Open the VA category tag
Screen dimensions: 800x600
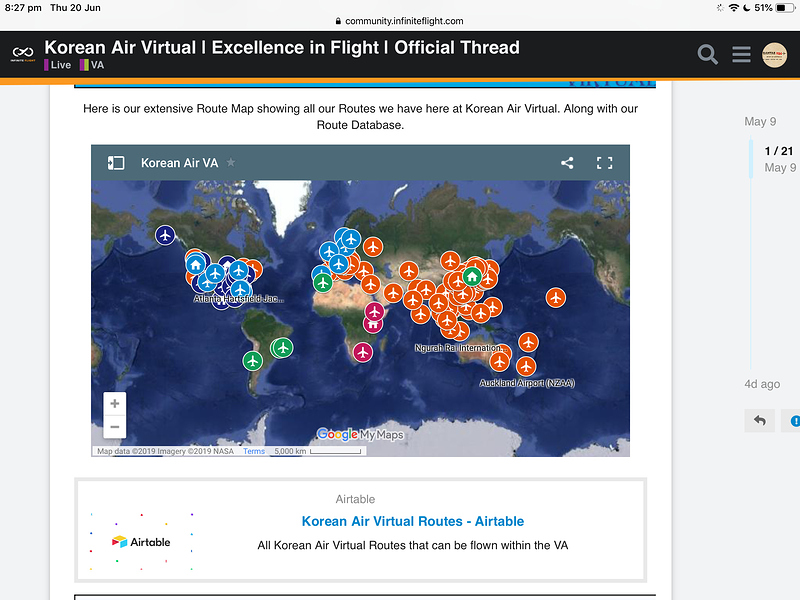click(x=92, y=65)
